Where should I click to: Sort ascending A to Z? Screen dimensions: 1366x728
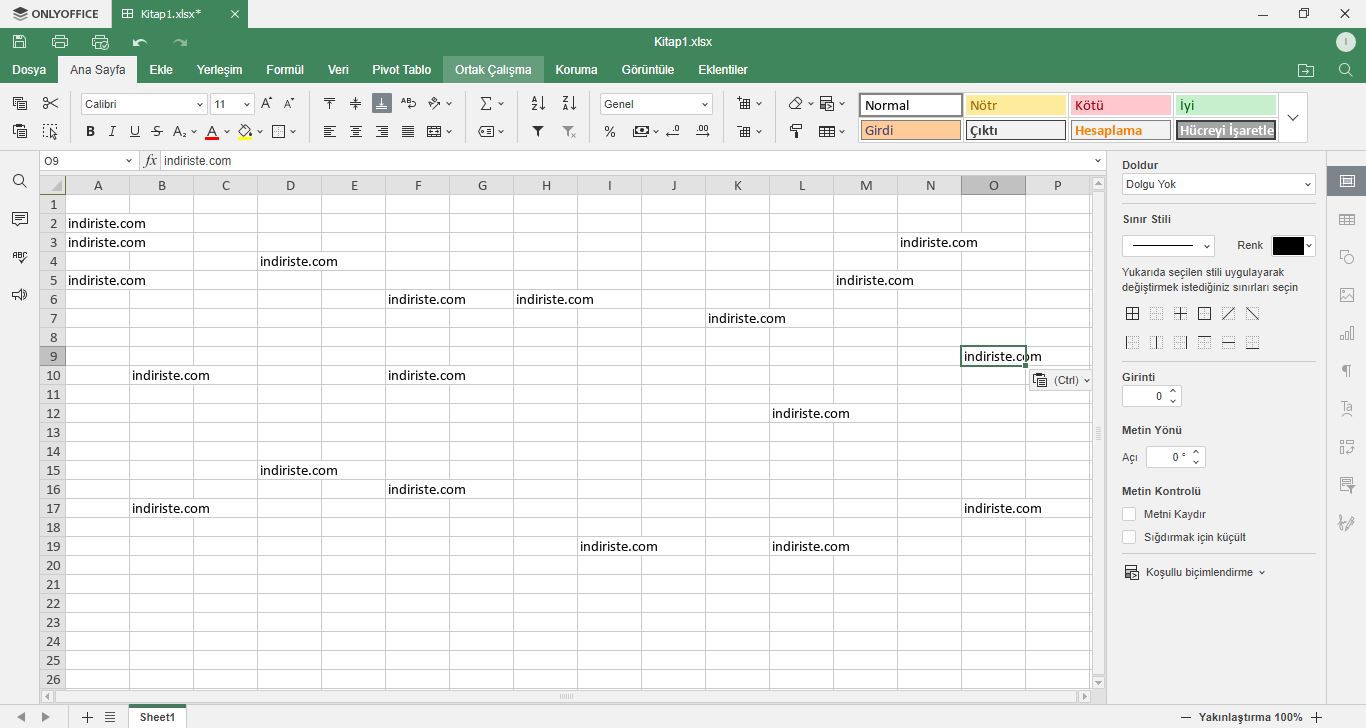point(538,104)
